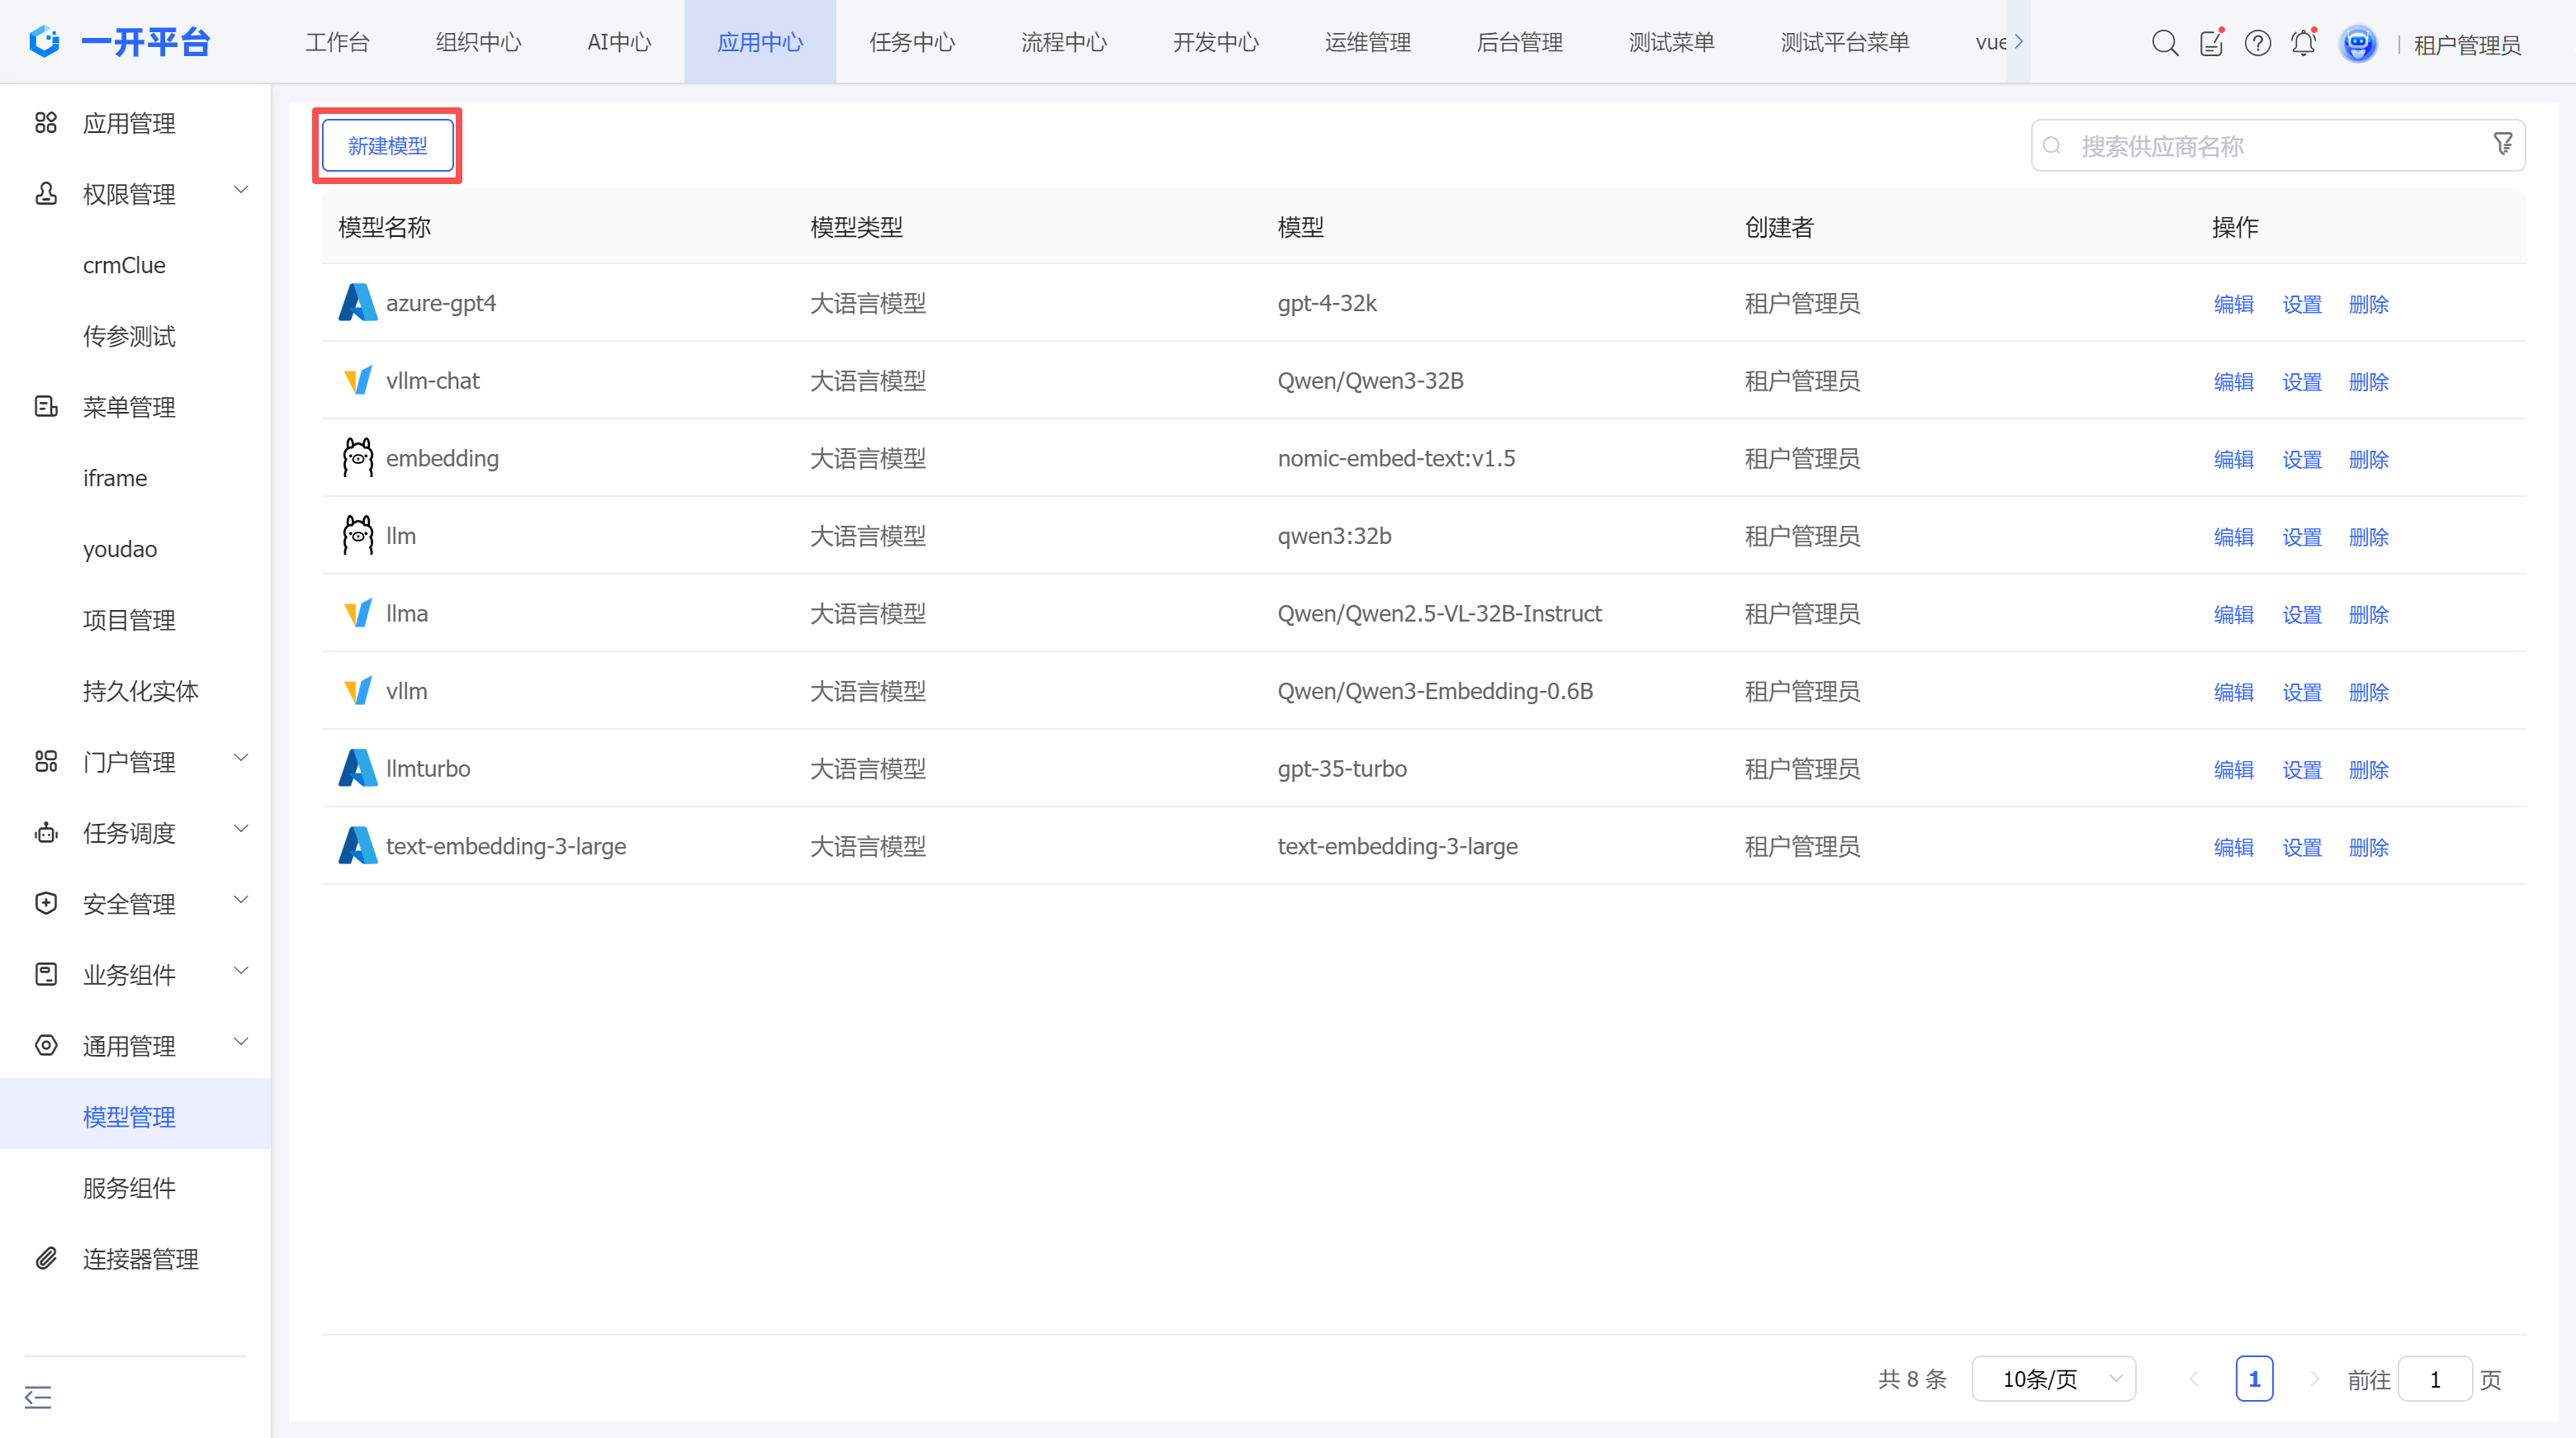The width and height of the screenshot is (2576, 1438).
Task: Switch to the AI中心 top tab
Action: pos(619,42)
